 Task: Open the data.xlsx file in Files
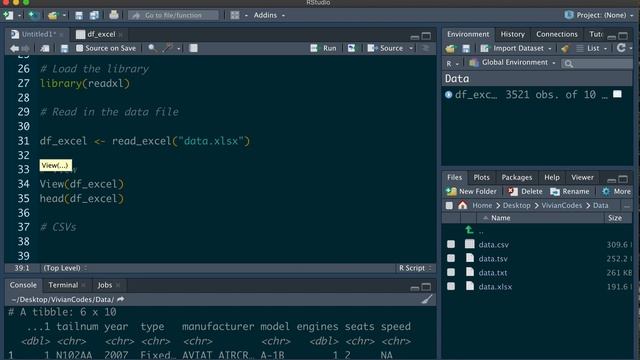coord(495,287)
